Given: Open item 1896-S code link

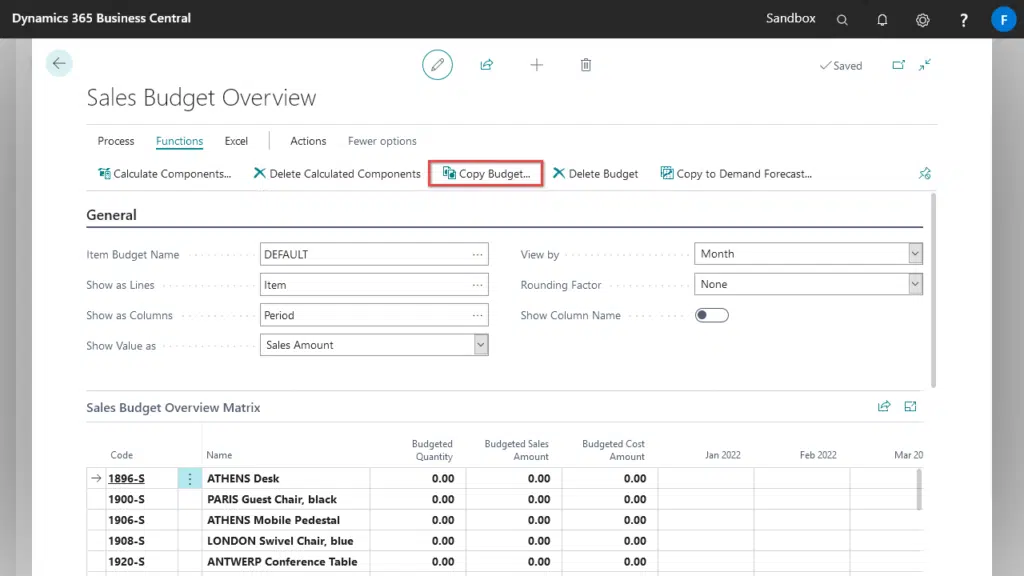Looking at the screenshot, I should (x=126, y=479).
